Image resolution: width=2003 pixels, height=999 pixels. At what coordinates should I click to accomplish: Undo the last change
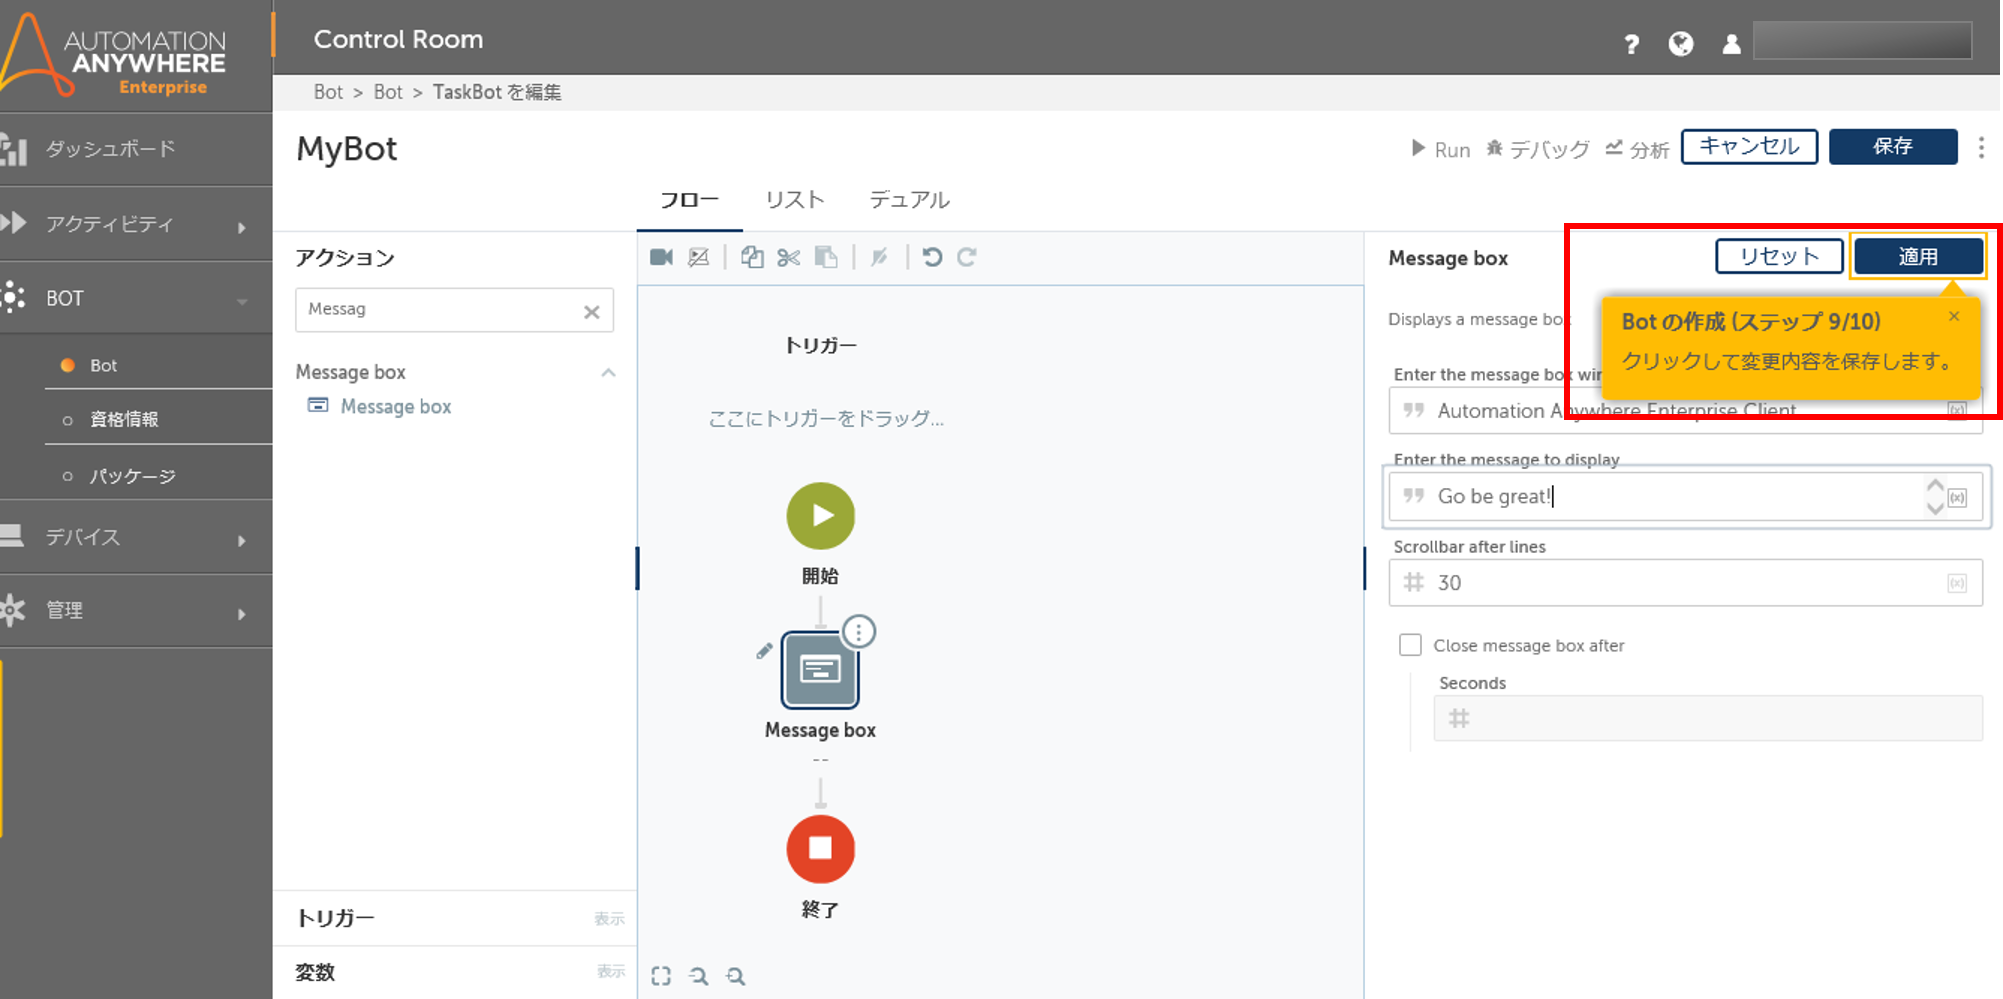[932, 257]
